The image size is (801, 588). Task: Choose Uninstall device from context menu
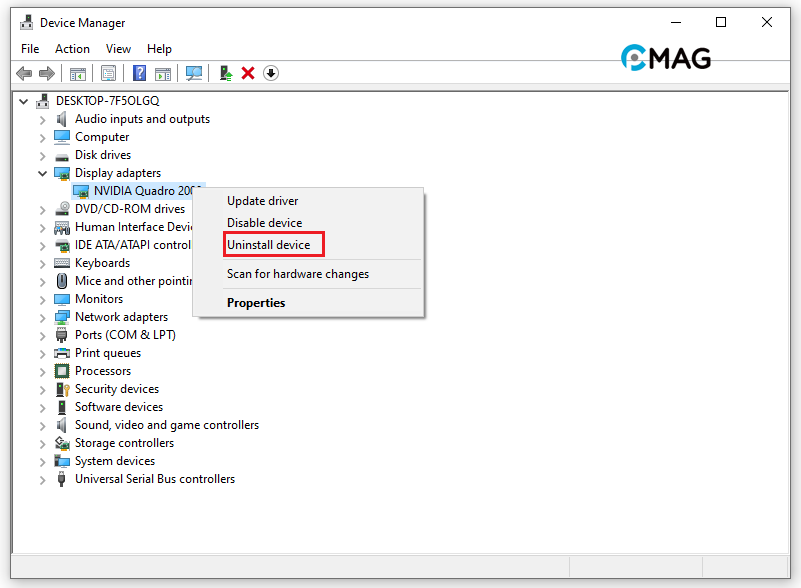268,245
